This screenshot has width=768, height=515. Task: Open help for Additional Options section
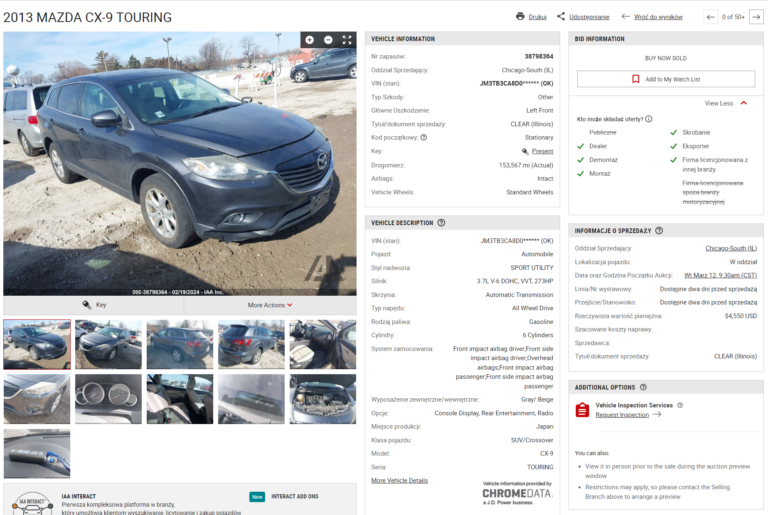click(x=643, y=387)
